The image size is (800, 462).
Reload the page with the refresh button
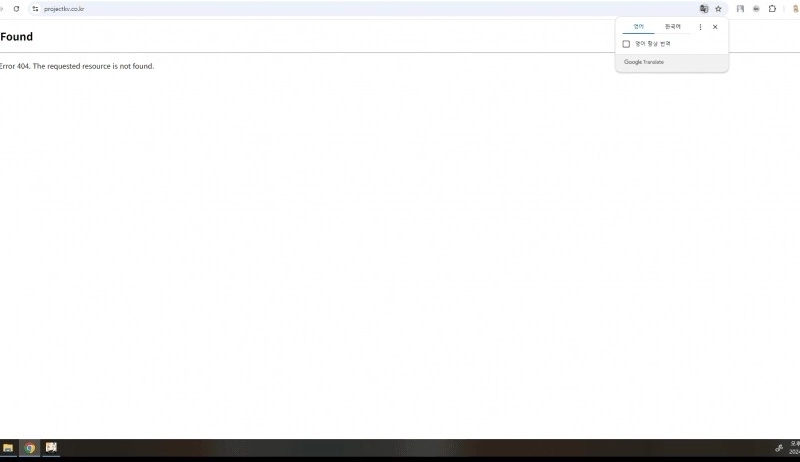pyautogui.click(x=16, y=8)
